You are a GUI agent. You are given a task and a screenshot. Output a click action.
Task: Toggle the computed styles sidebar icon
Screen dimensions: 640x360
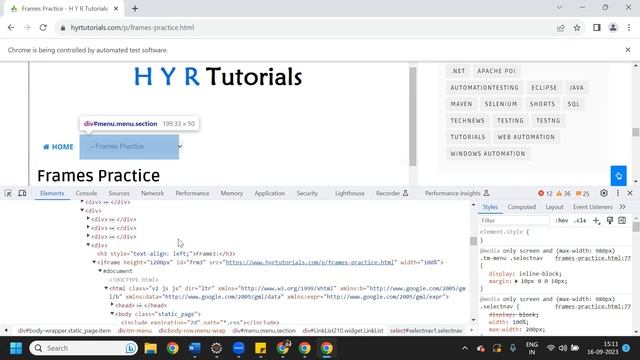622,220
